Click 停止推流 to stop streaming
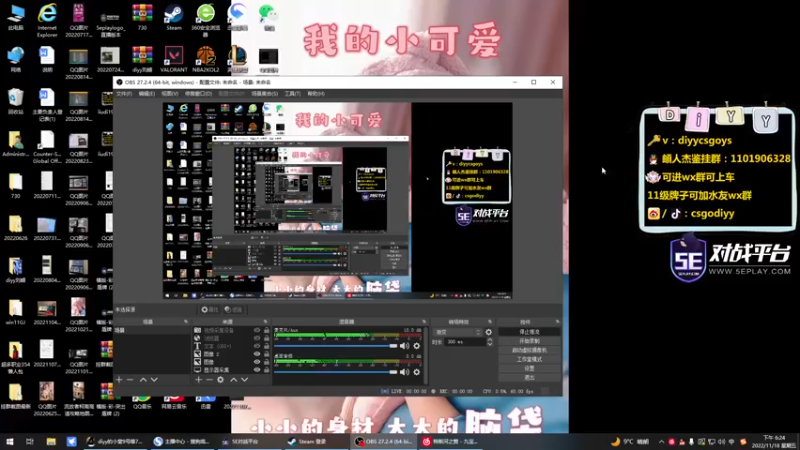This screenshot has width=800, height=450. tap(529, 332)
